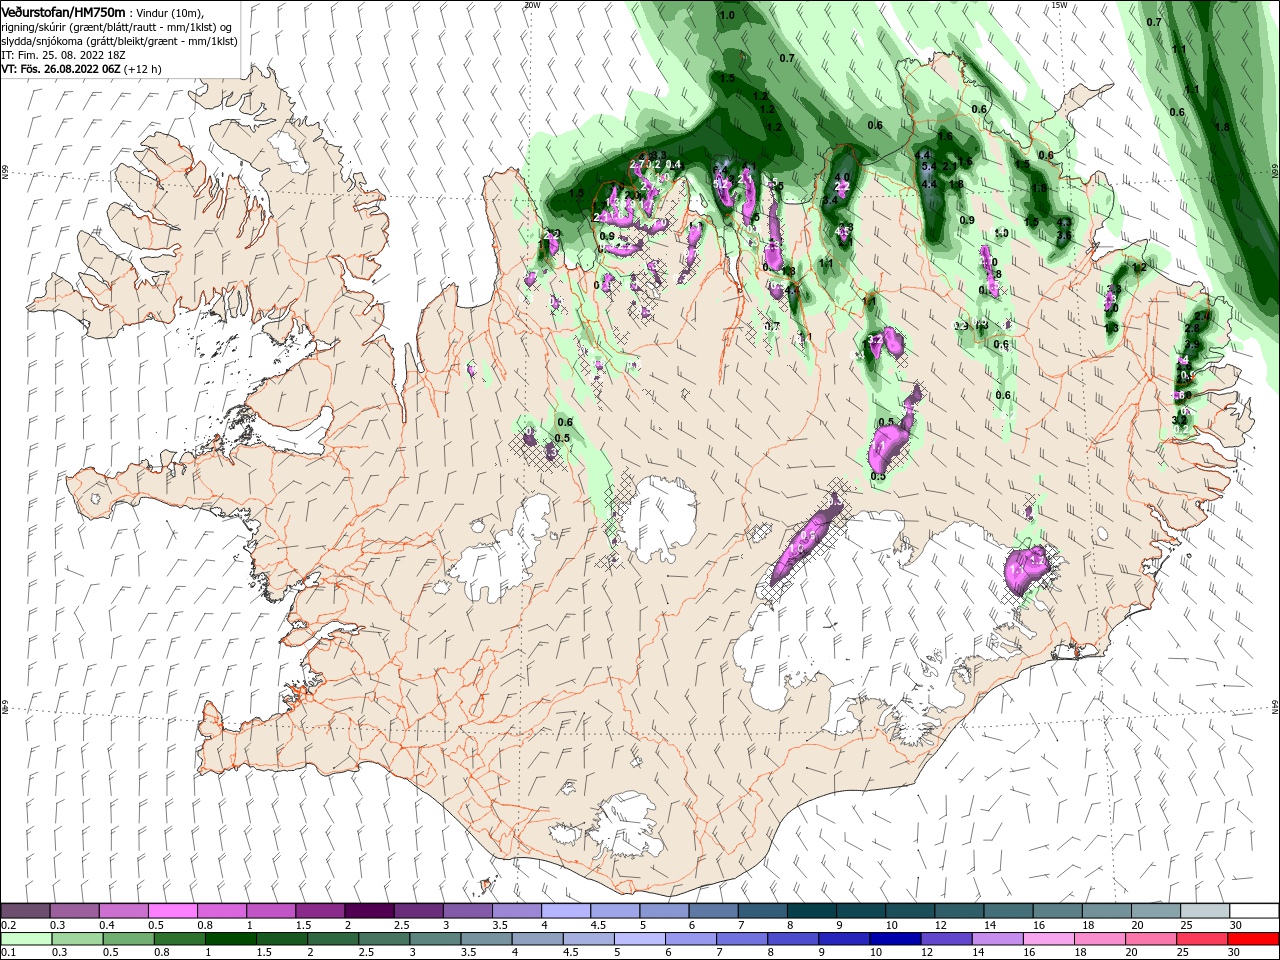Pick the bright red swatch ending the bottom legend
This screenshot has height=960, width=1280.
coord(1253,939)
